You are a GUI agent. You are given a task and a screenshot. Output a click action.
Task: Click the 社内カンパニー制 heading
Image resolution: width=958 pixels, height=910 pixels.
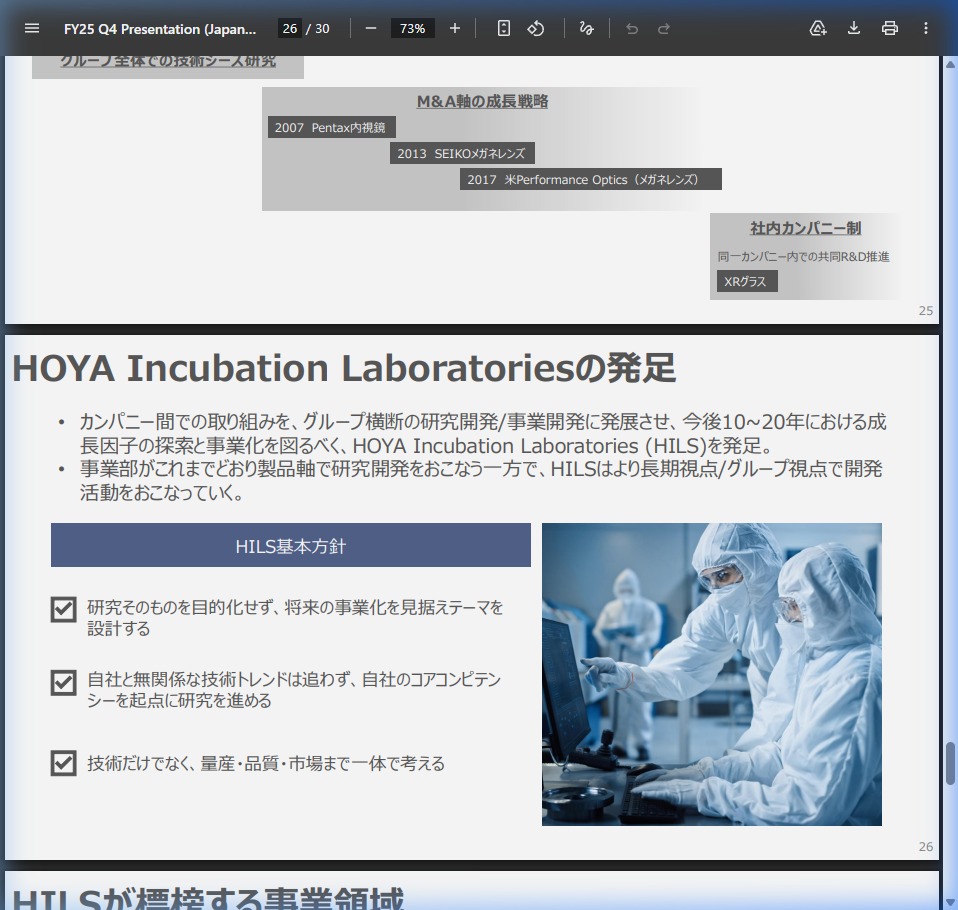[x=805, y=228]
